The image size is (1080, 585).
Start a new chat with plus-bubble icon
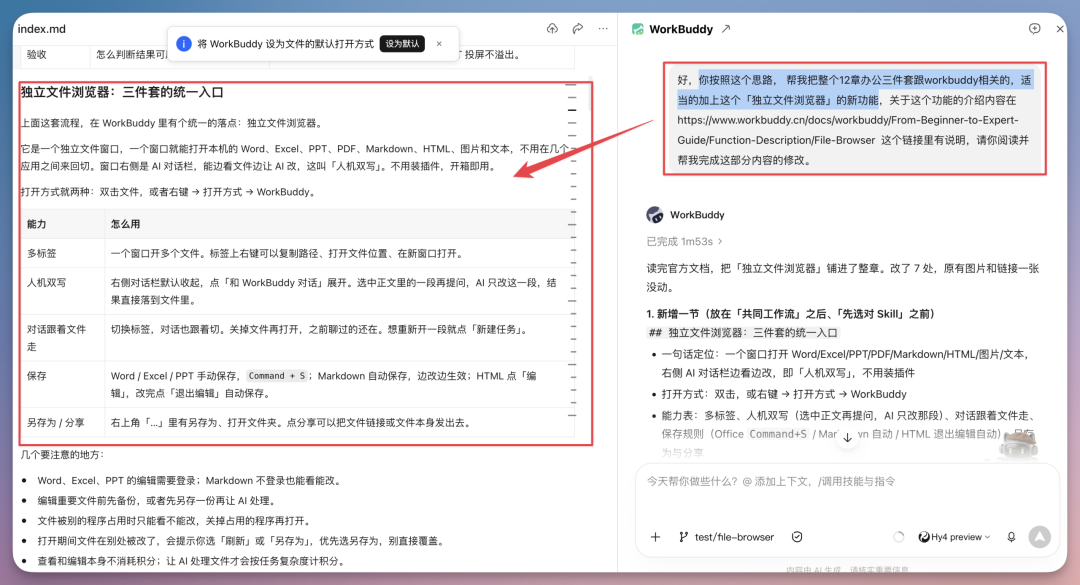(x=1035, y=29)
